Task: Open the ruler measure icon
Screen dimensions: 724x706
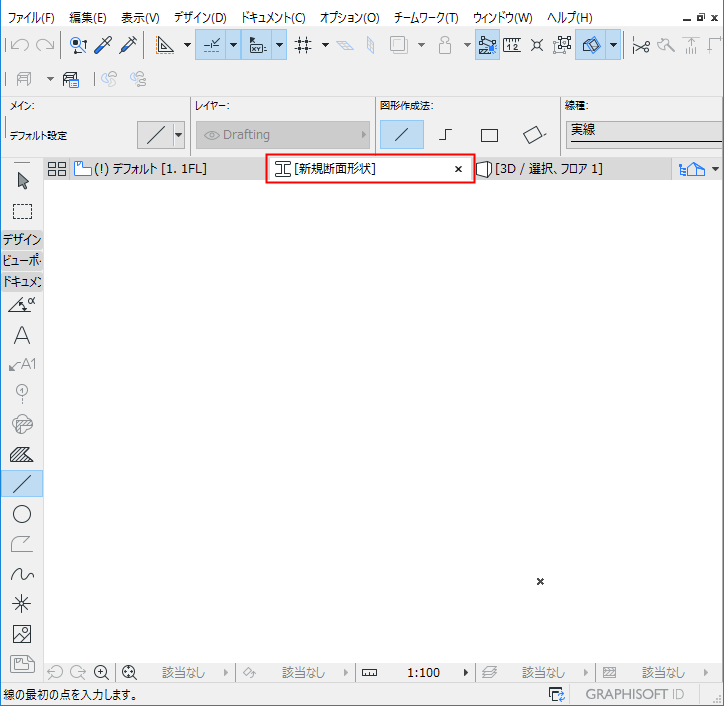Action: coord(512,45)
